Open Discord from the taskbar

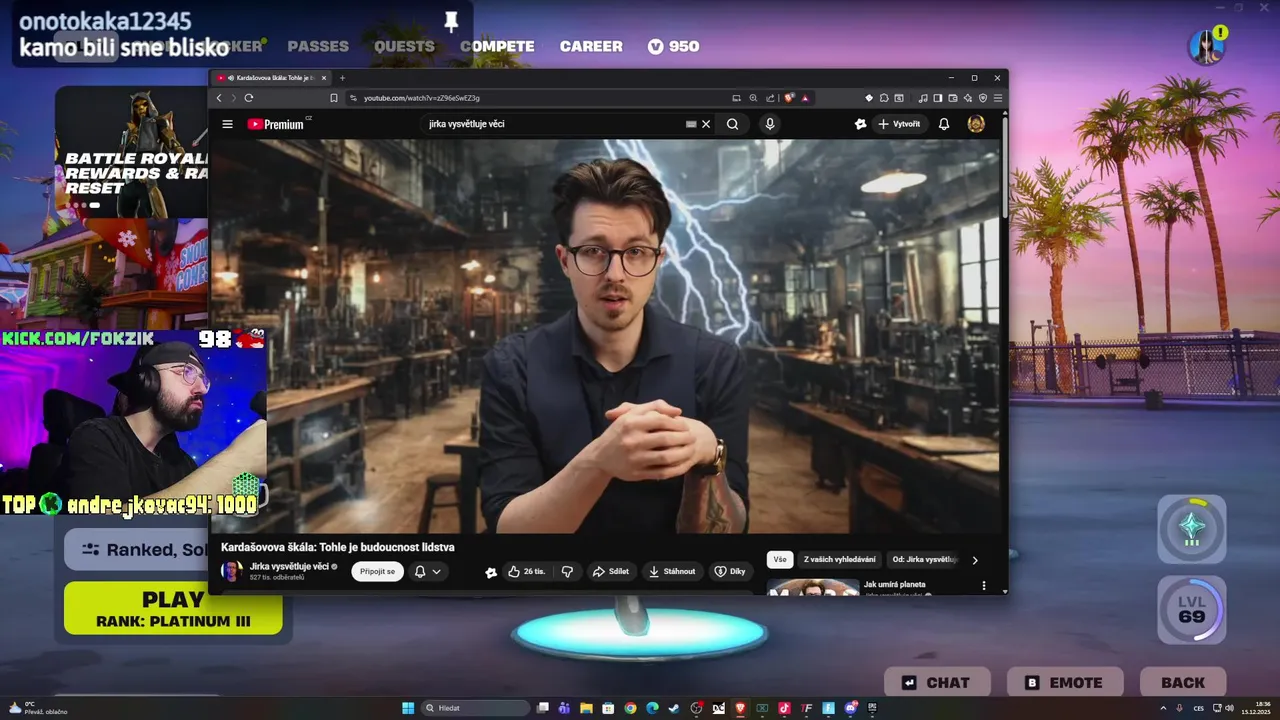tap(850, 708)
